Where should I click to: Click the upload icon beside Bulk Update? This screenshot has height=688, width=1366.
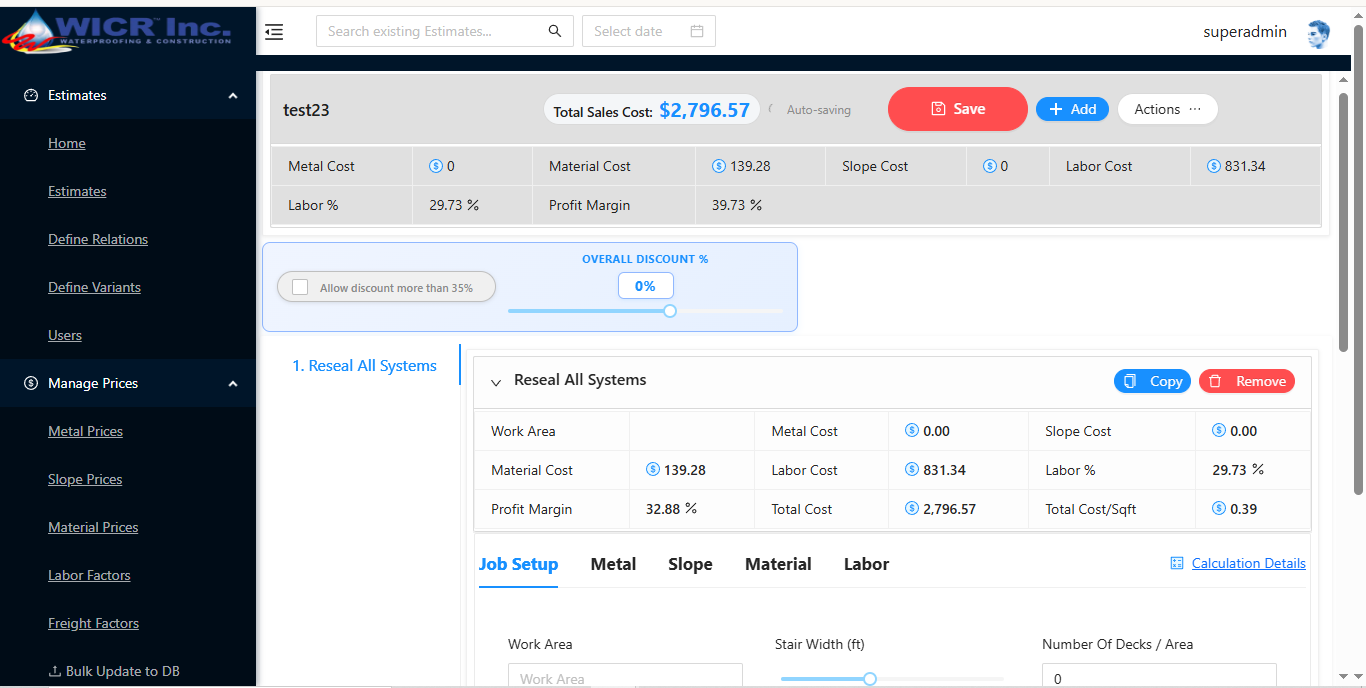point(55,671)
